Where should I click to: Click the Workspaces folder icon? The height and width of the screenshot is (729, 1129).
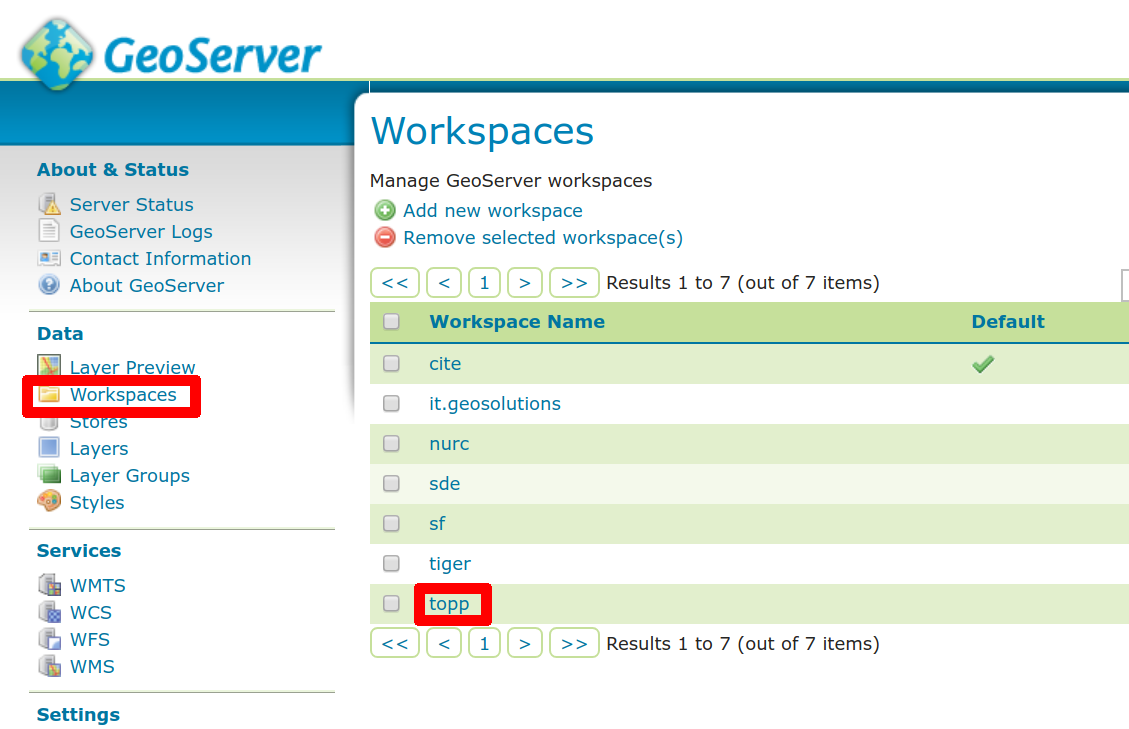point(49,394)
